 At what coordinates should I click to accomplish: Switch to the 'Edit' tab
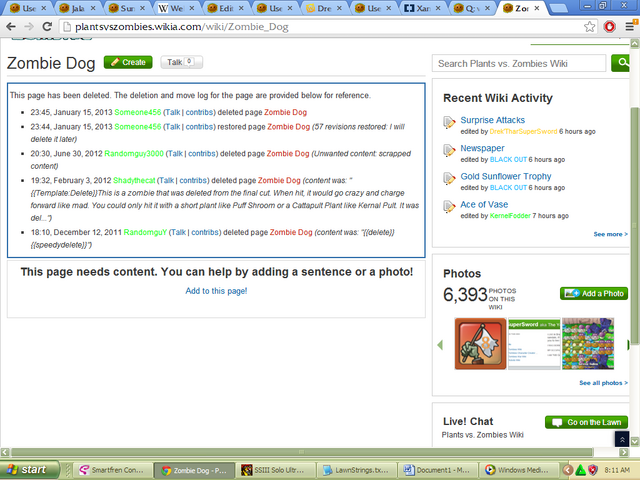click(x=226, y=8)
